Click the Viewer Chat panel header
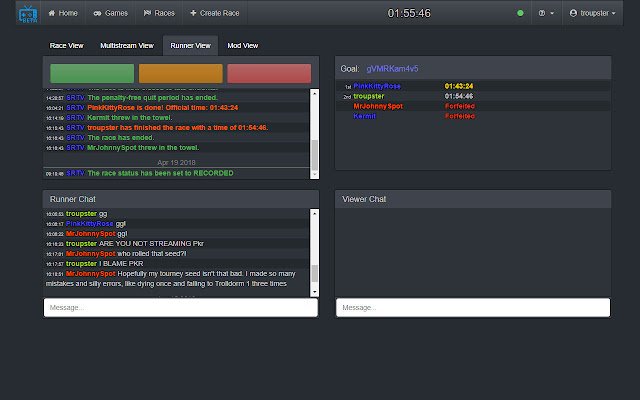This screenshot has height=400, width=640. click(x=473, y=199)
